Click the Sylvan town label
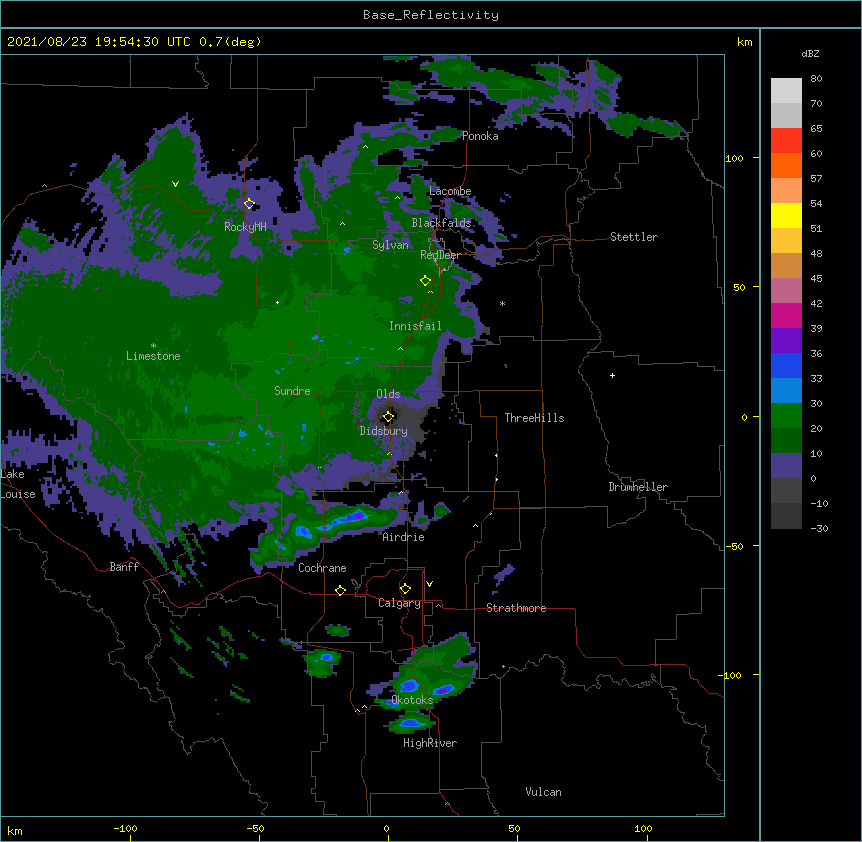862x842 pixels. (390, 245)
